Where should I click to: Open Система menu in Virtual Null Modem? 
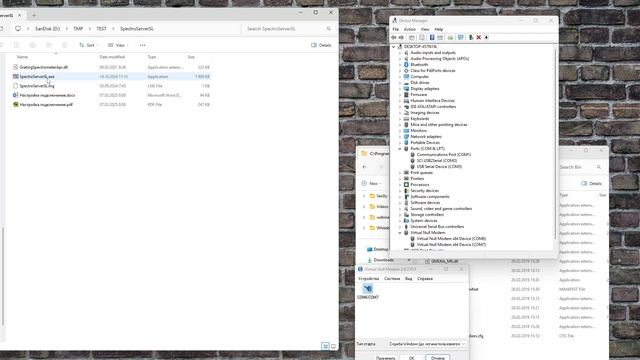(392, 279)
